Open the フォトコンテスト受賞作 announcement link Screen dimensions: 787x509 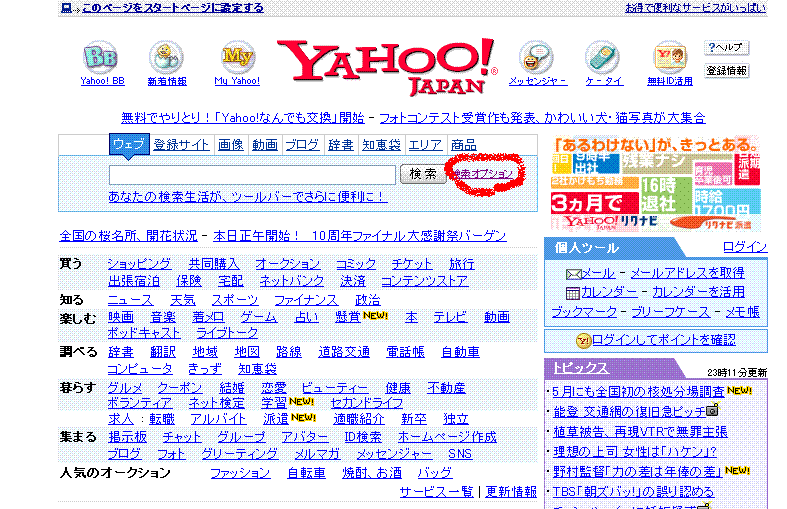(542, 118)
